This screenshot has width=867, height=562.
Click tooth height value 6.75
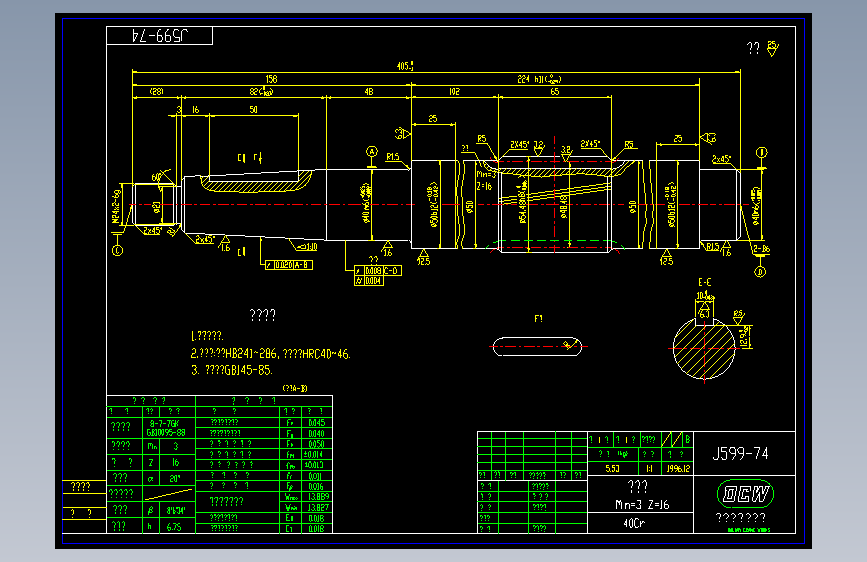coord(174,527)
